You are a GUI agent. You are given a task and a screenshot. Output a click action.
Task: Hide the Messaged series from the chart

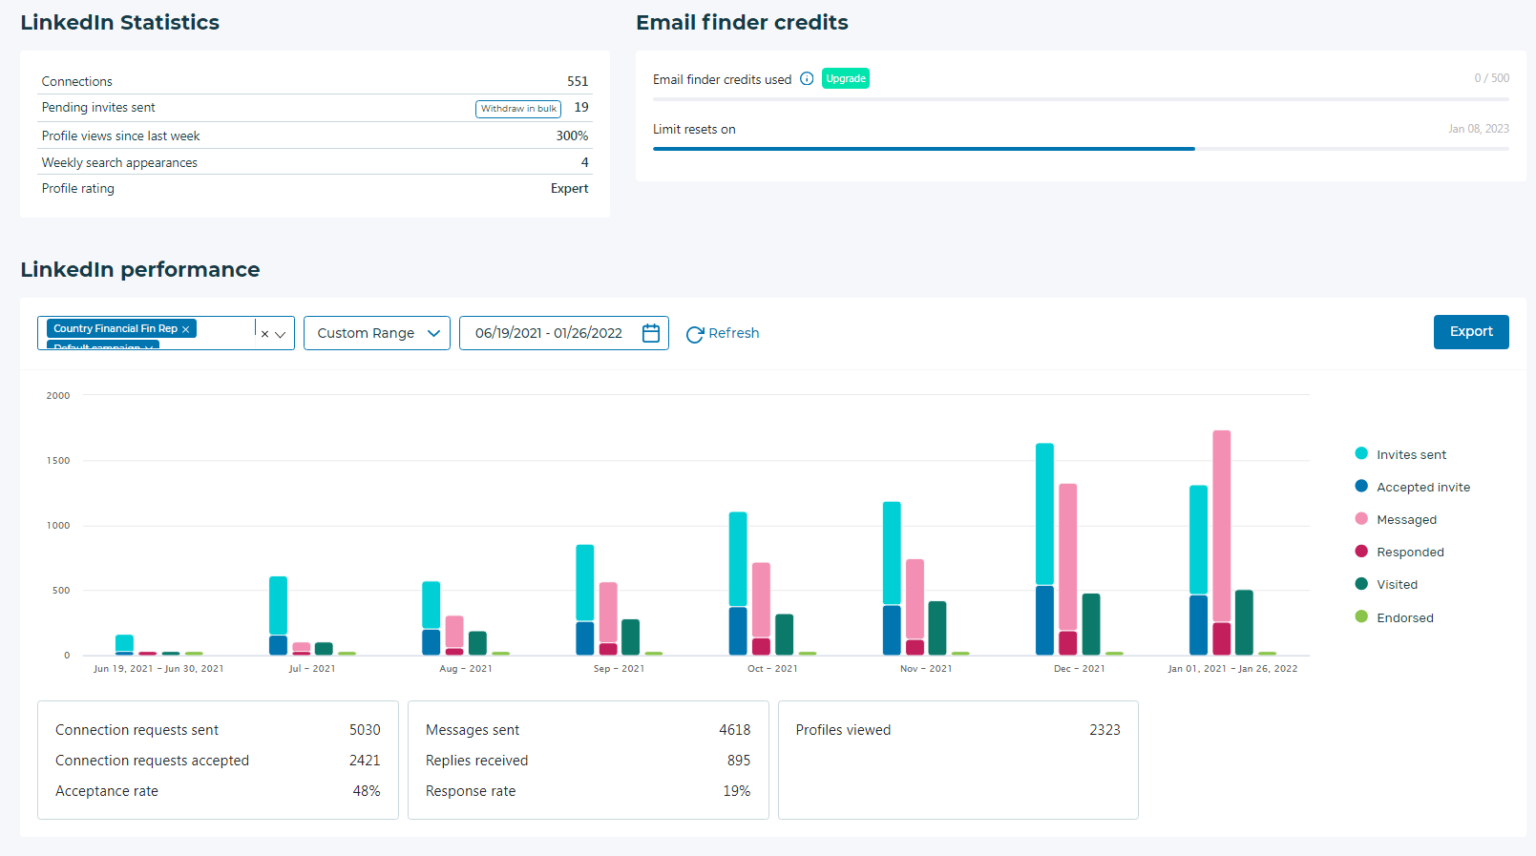[1407, 519]
